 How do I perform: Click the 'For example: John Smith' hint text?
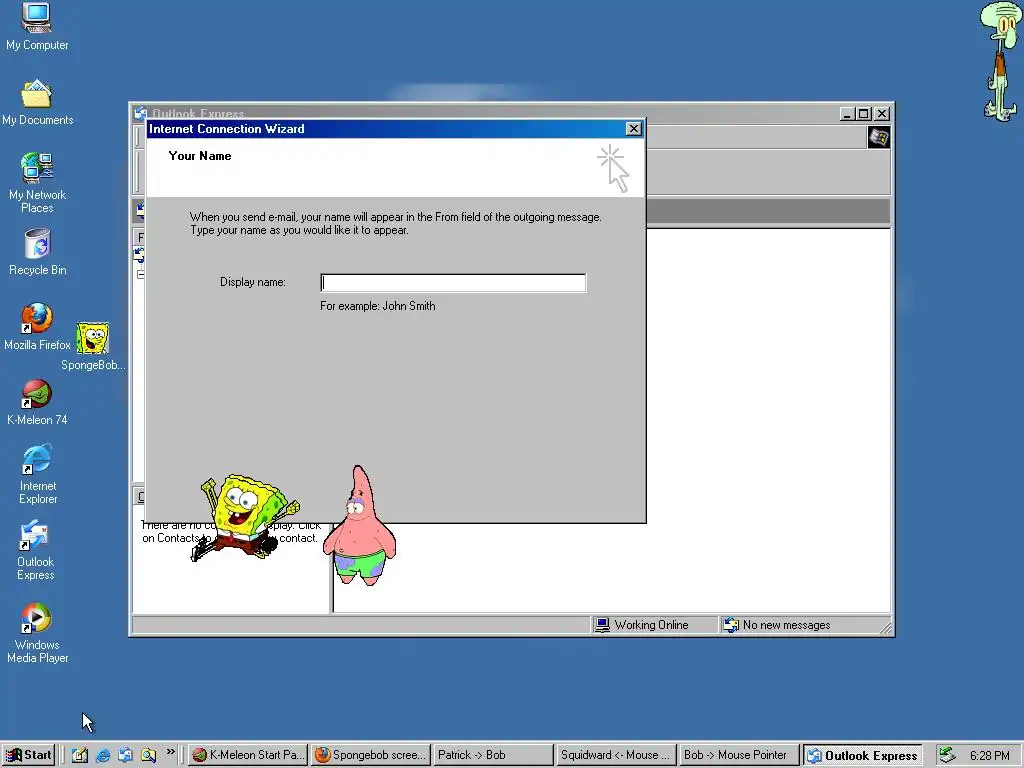tap(377, 306)
